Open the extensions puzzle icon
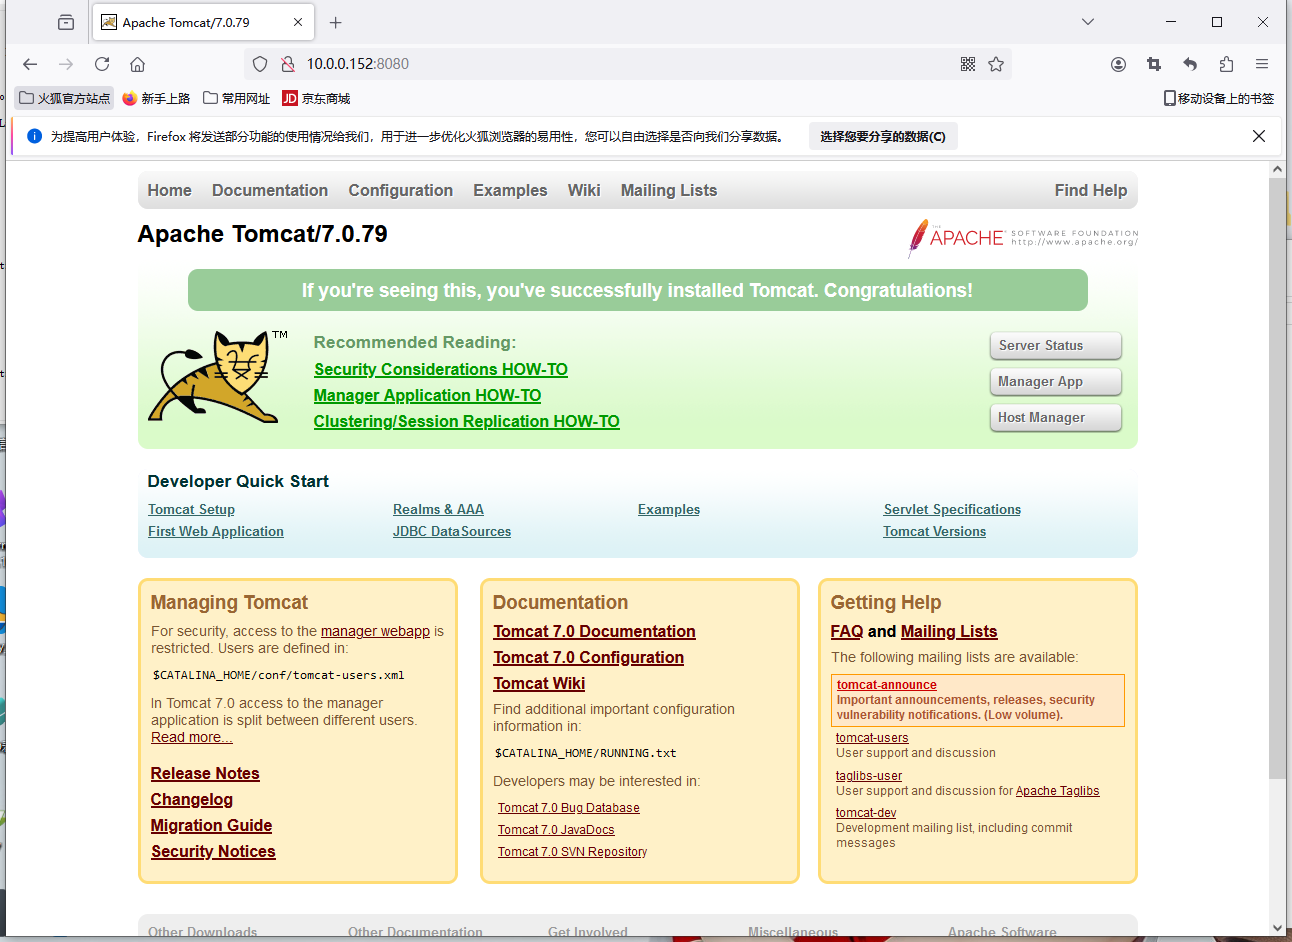 1226,64
